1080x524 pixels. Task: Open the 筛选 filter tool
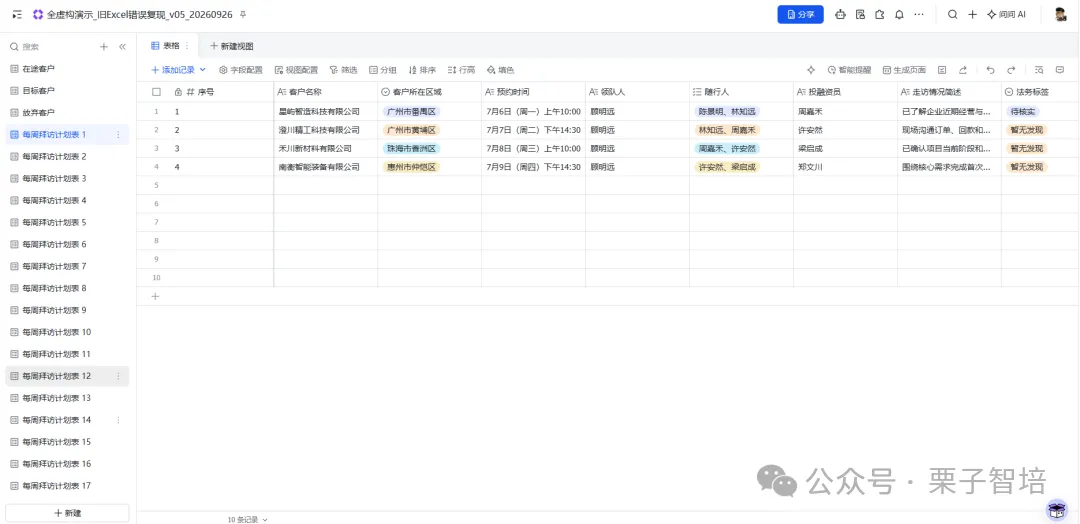[343, 70]
